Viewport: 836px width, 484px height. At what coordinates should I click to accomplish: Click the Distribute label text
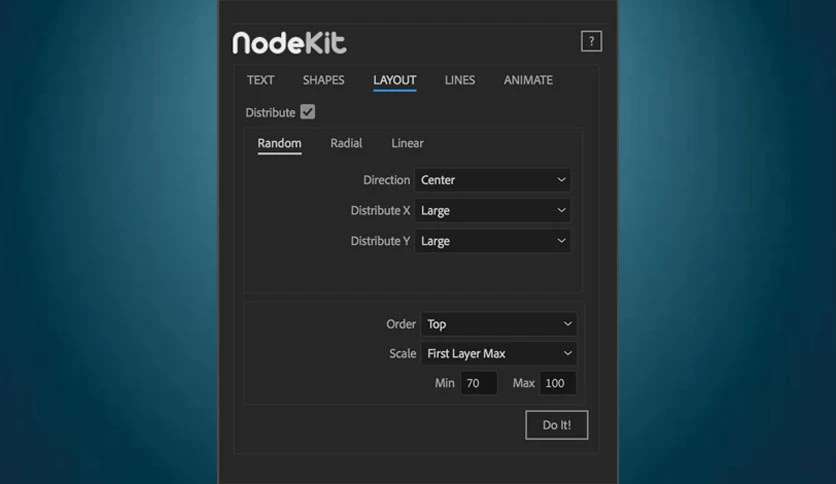270,112
